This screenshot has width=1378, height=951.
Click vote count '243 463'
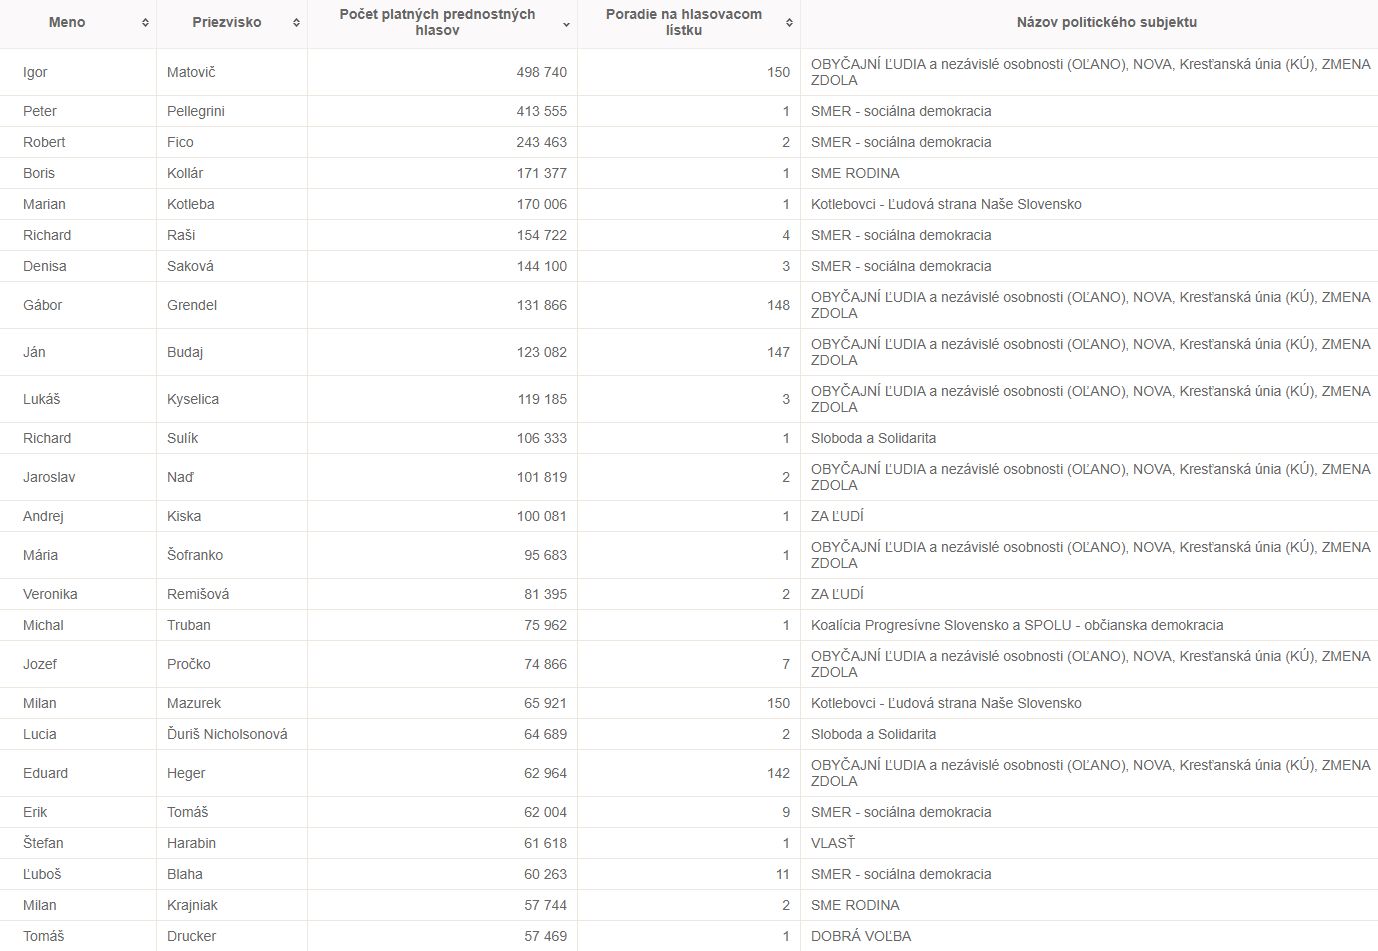click(x=542, y=142)
